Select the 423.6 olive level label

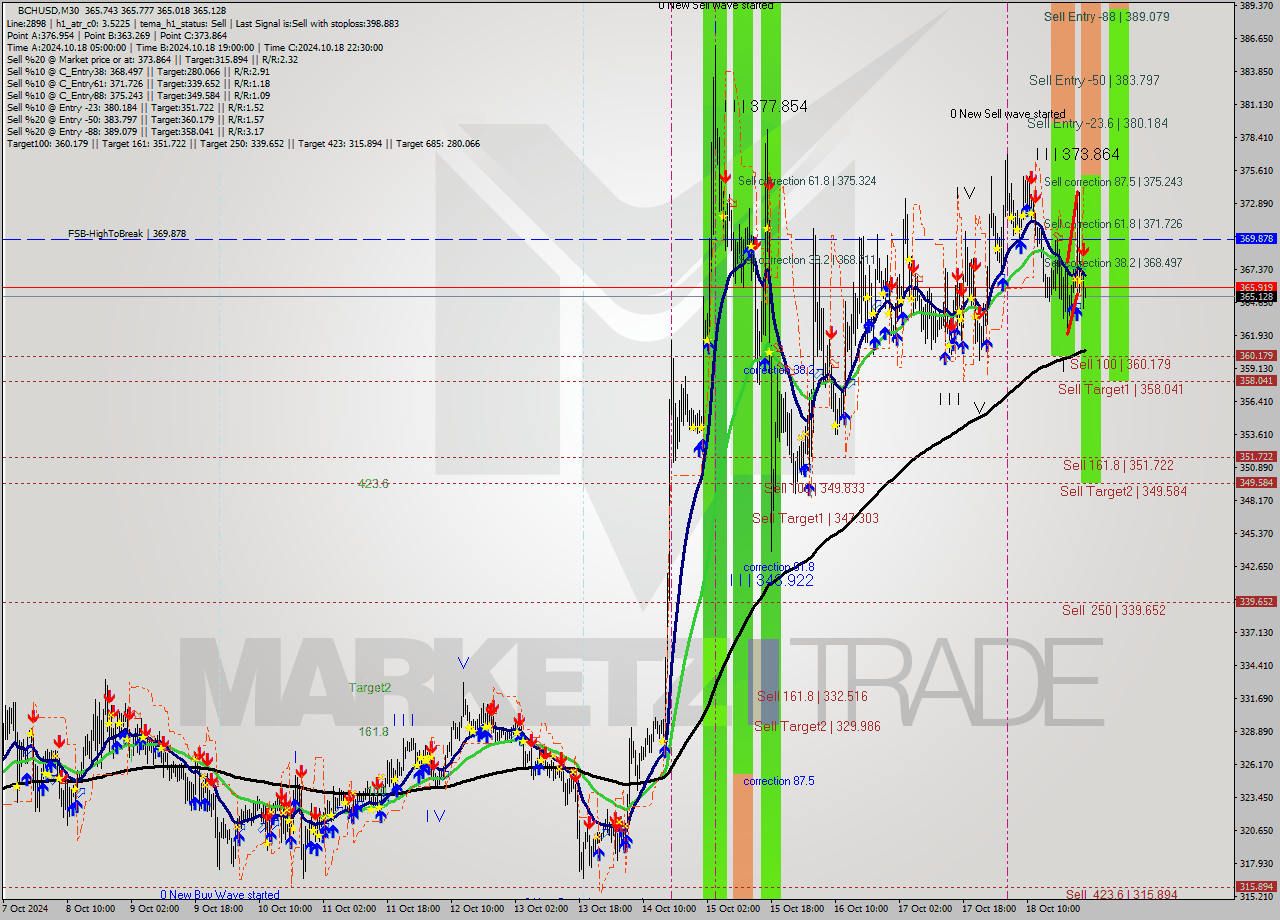[373, 484]
